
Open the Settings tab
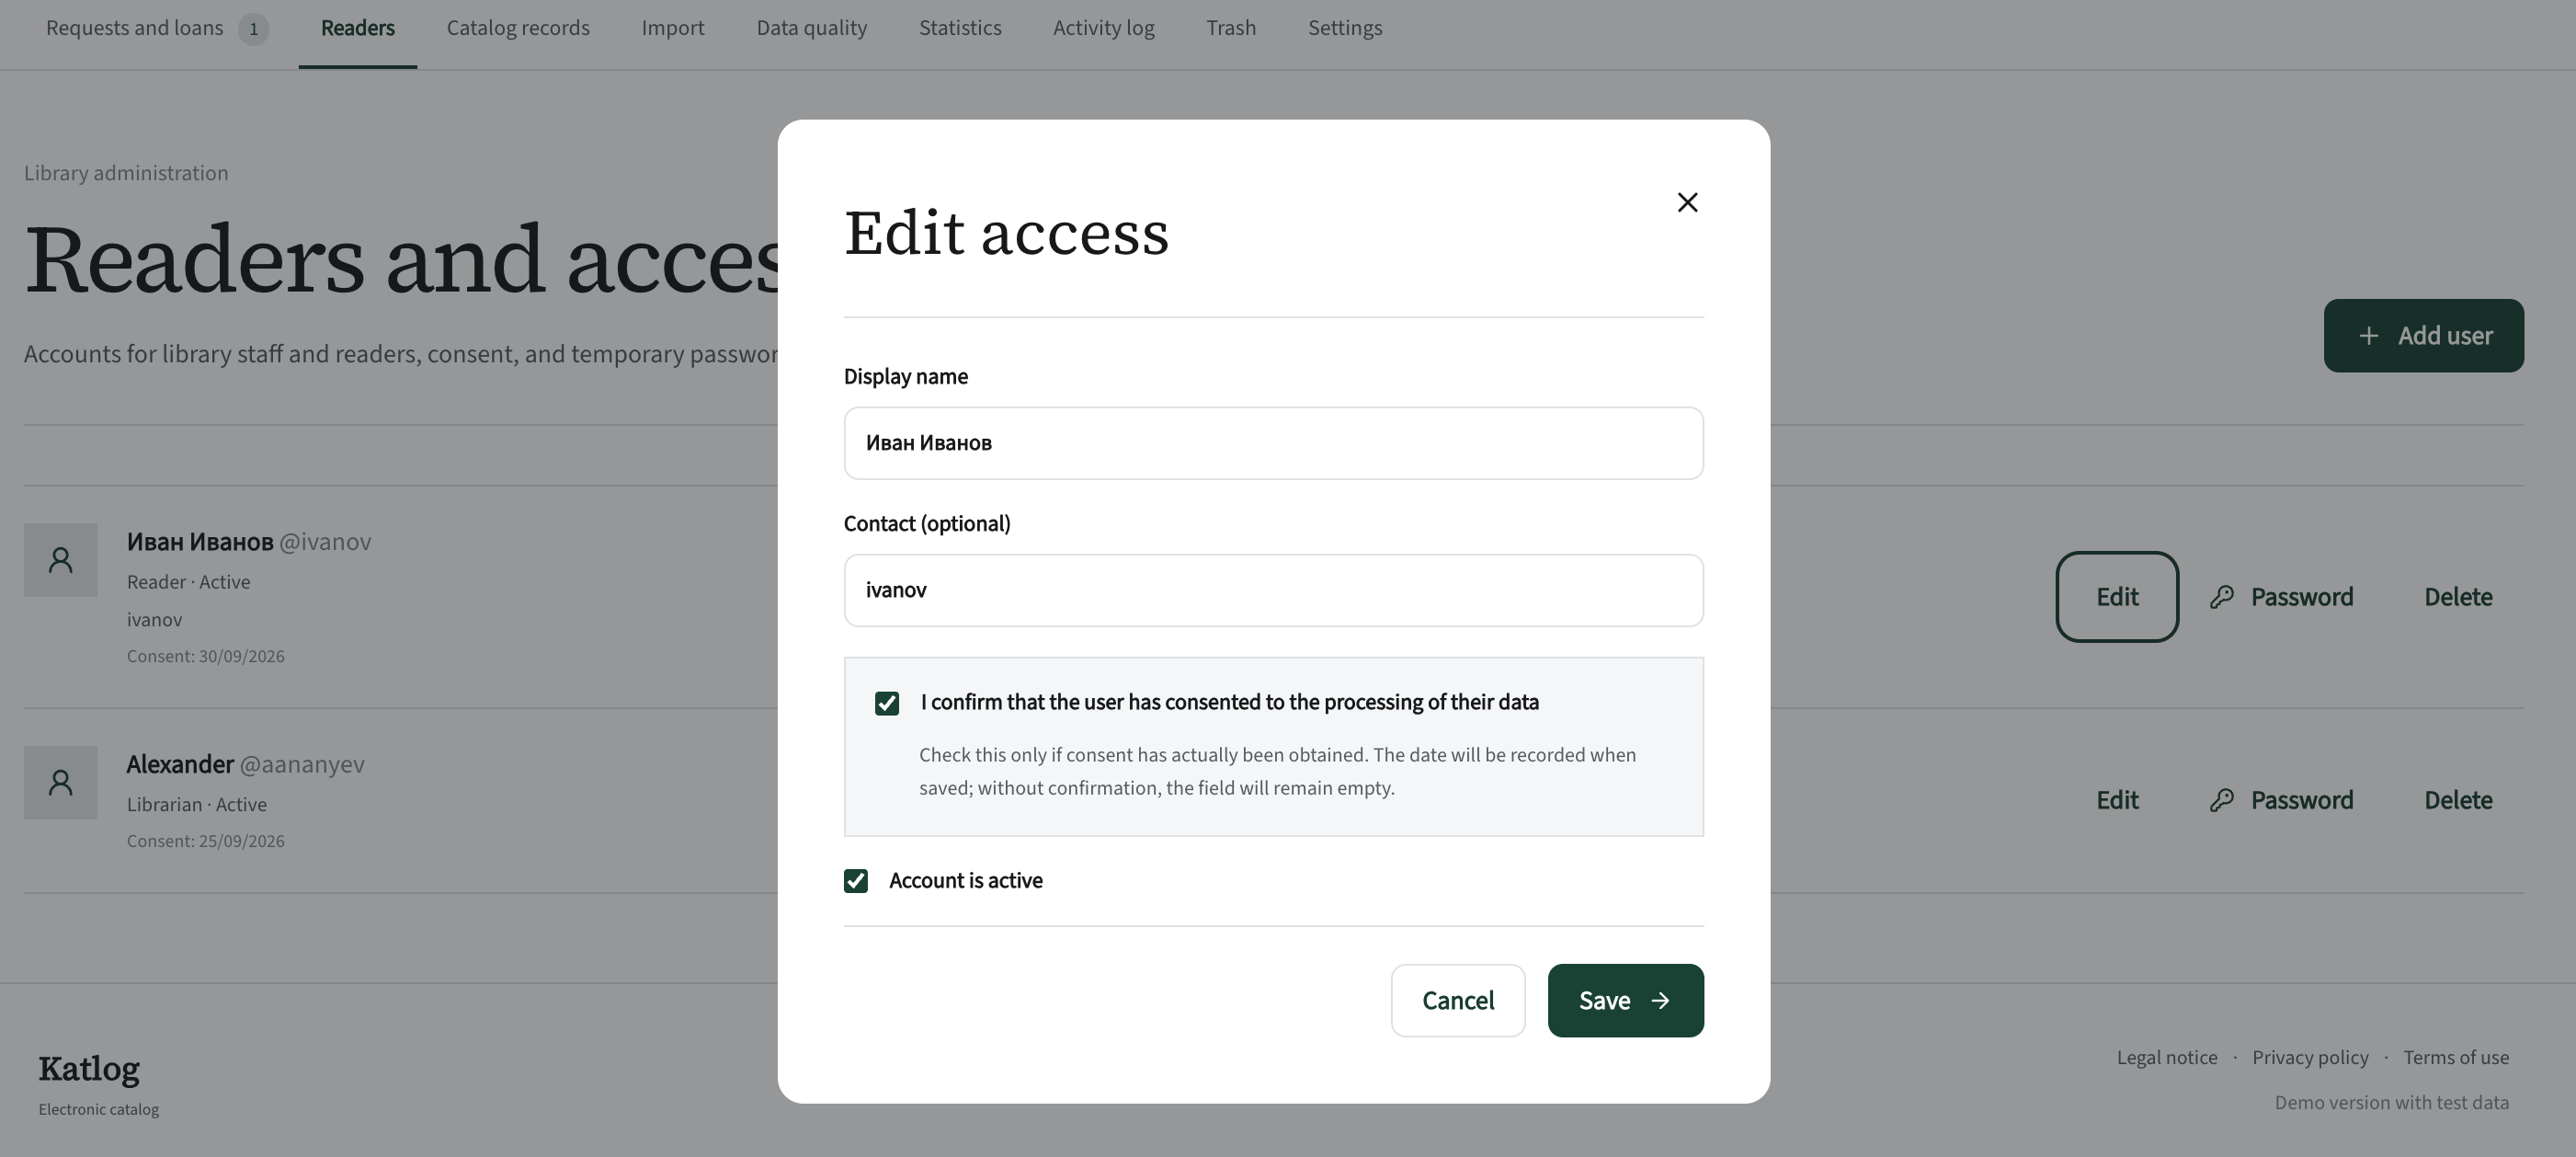[x=1345, y=28]
